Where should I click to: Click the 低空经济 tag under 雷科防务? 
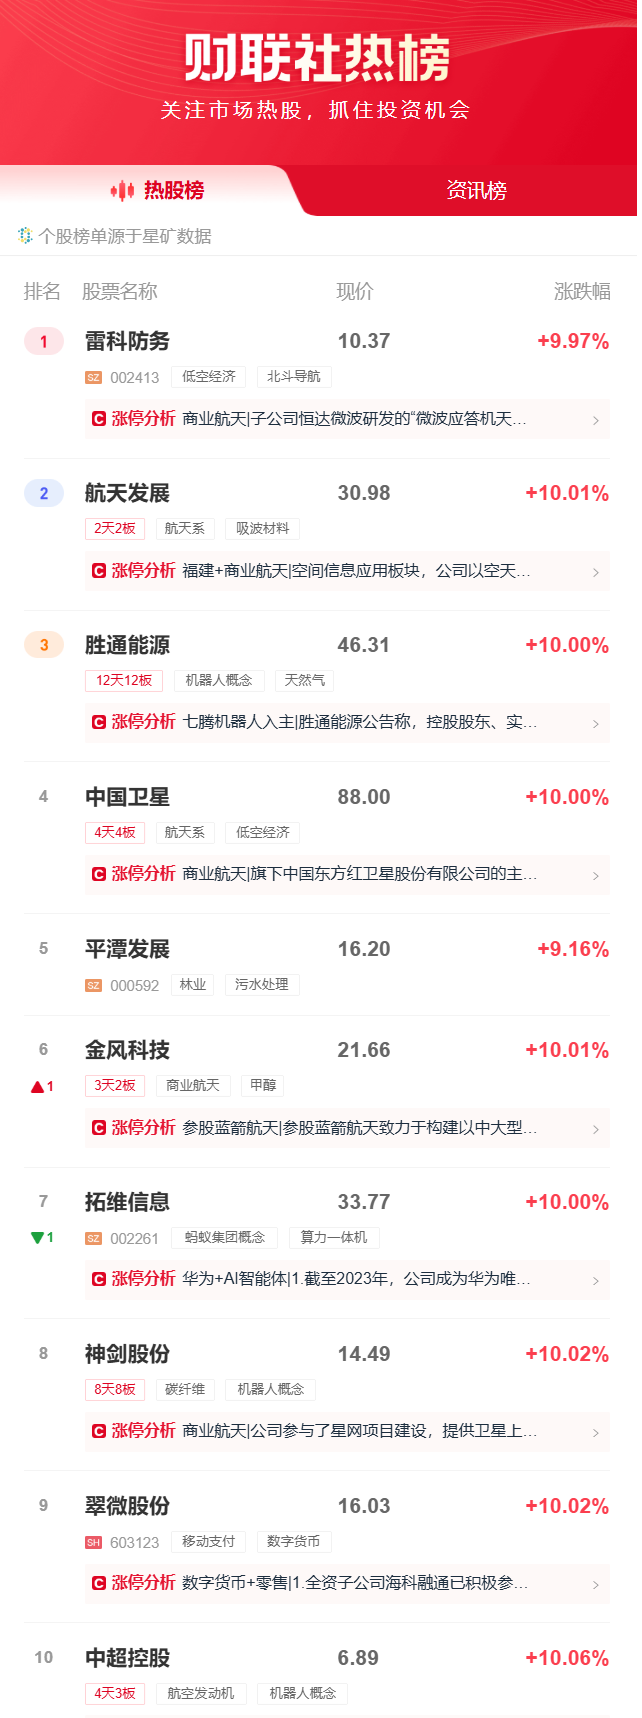(209, 377)
